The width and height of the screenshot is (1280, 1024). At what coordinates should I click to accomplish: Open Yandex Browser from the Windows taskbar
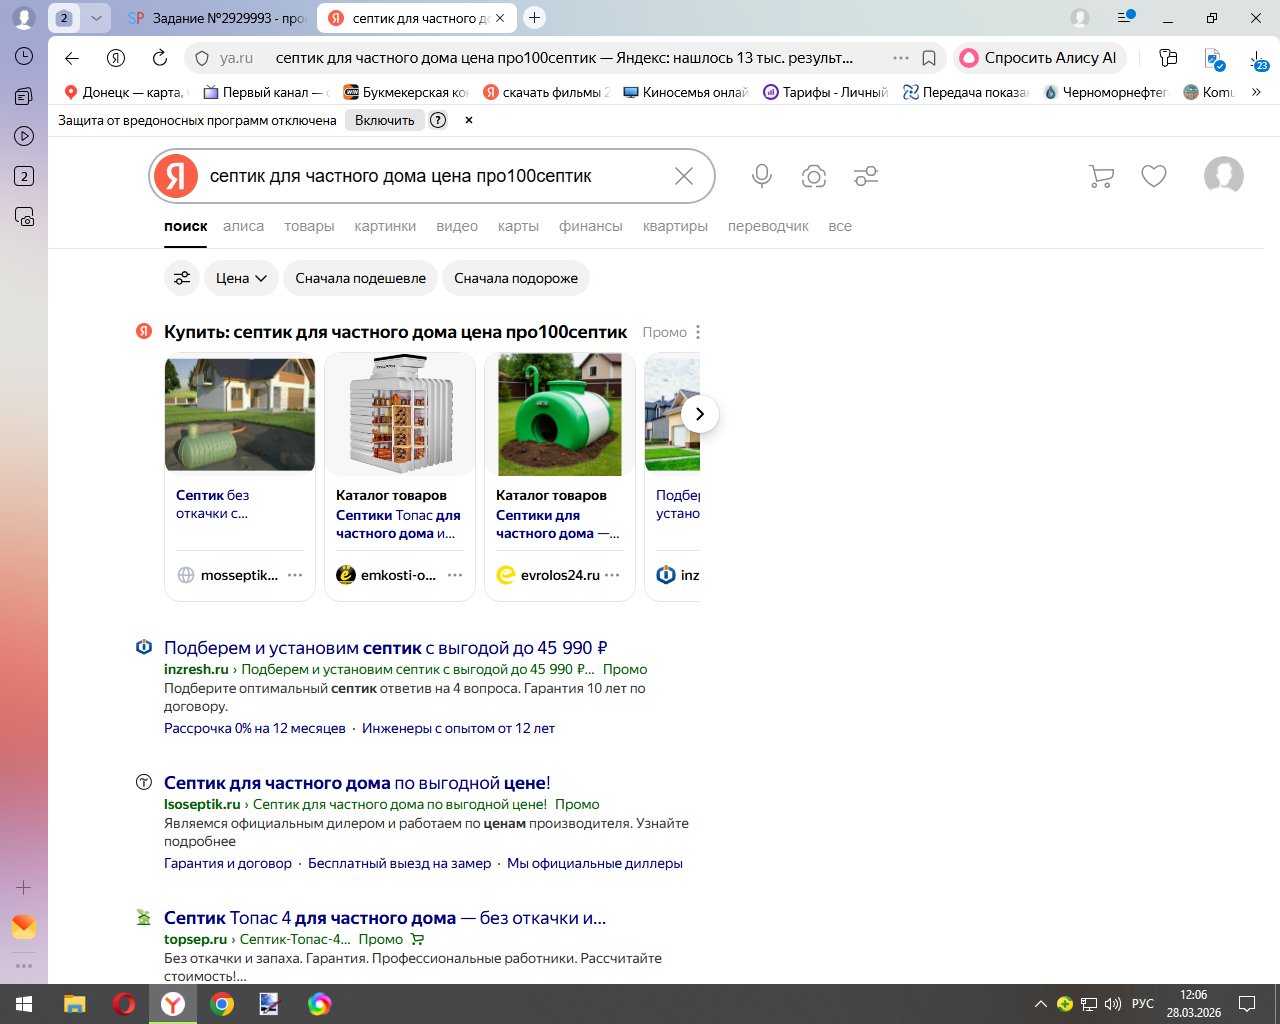[173, 1004]
